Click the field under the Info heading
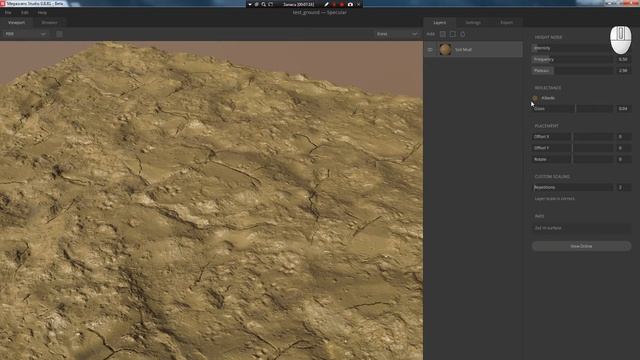 581,228
